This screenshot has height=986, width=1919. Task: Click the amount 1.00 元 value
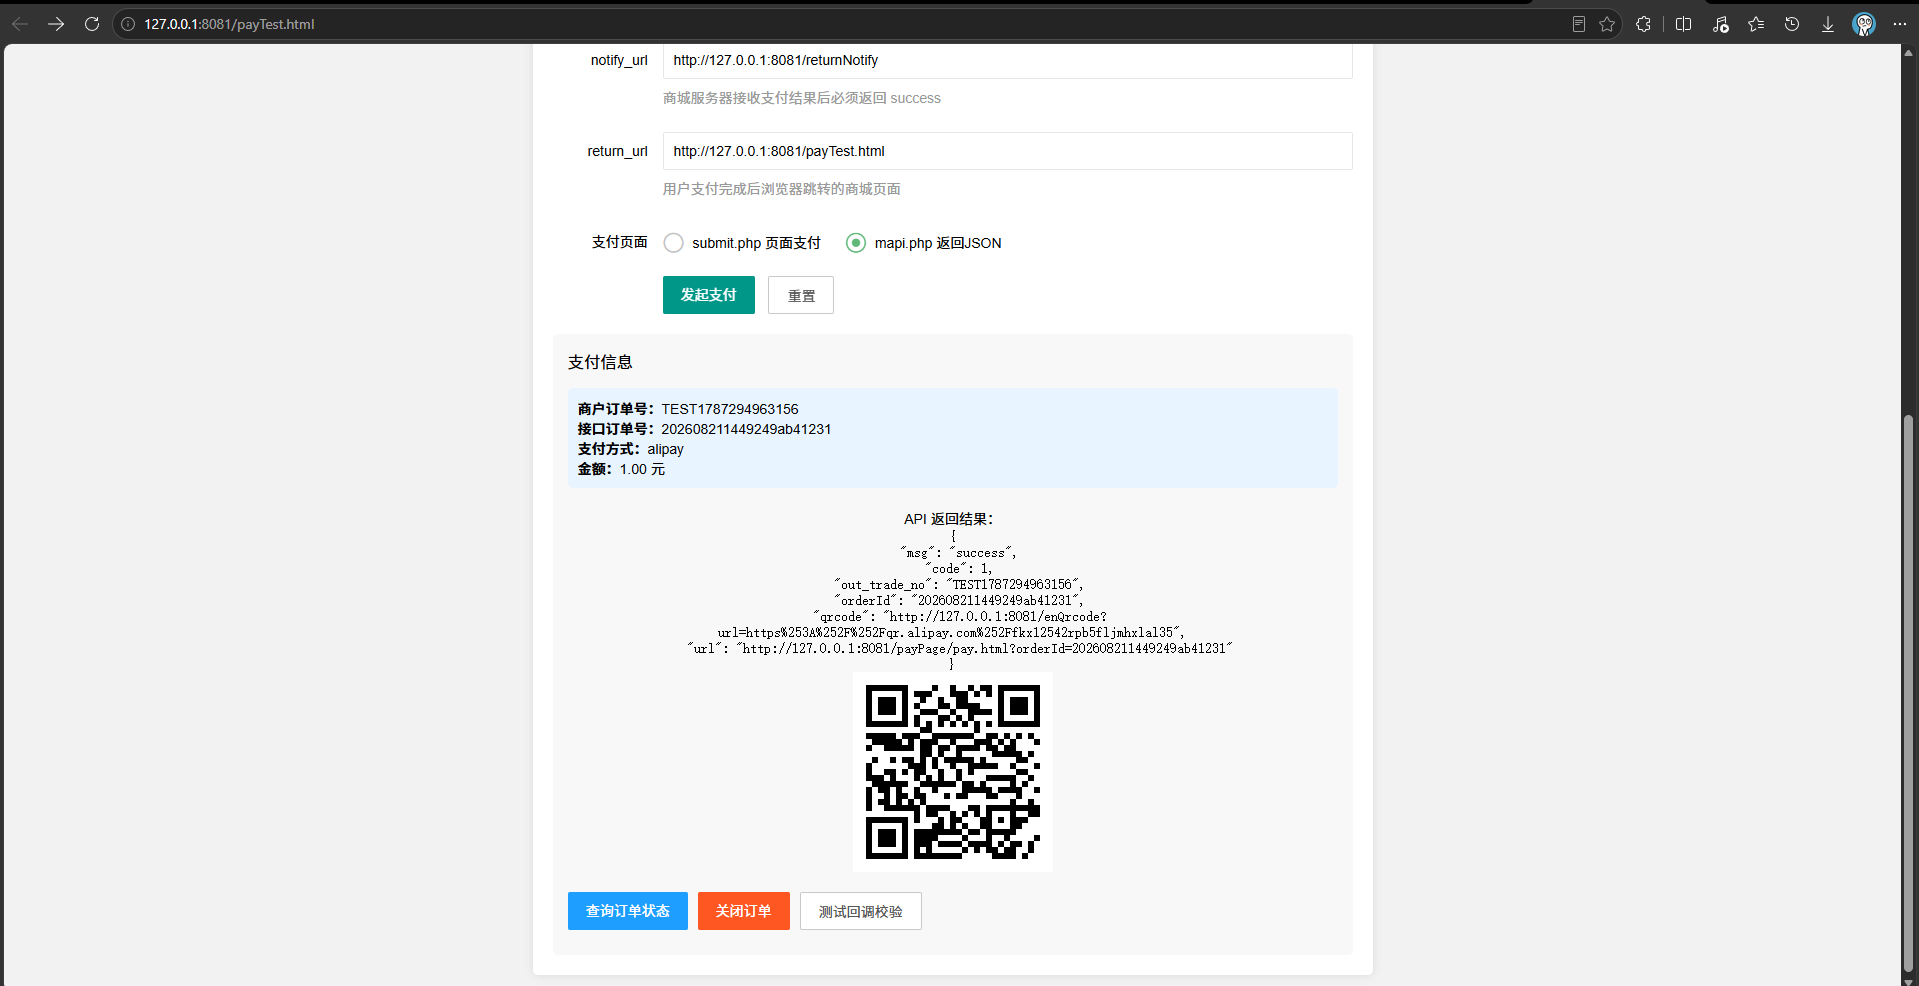(642, 469)
